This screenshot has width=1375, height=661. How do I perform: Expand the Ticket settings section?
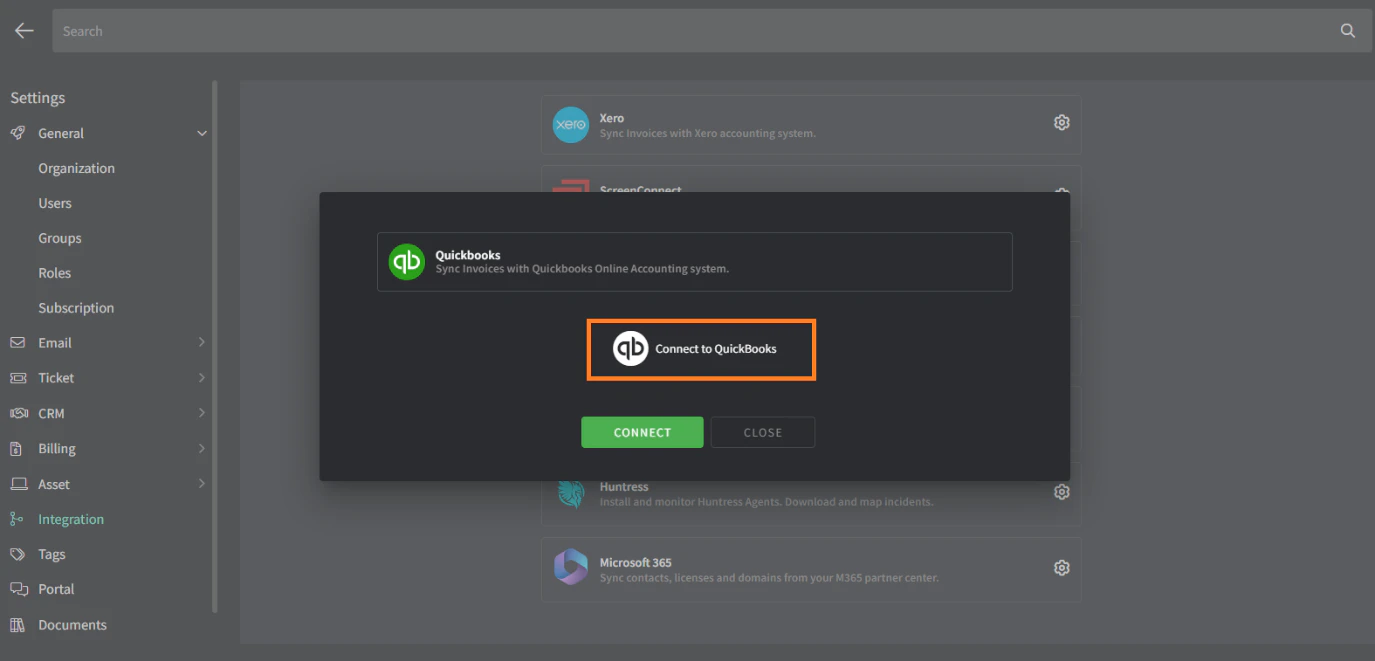point(202,377)
